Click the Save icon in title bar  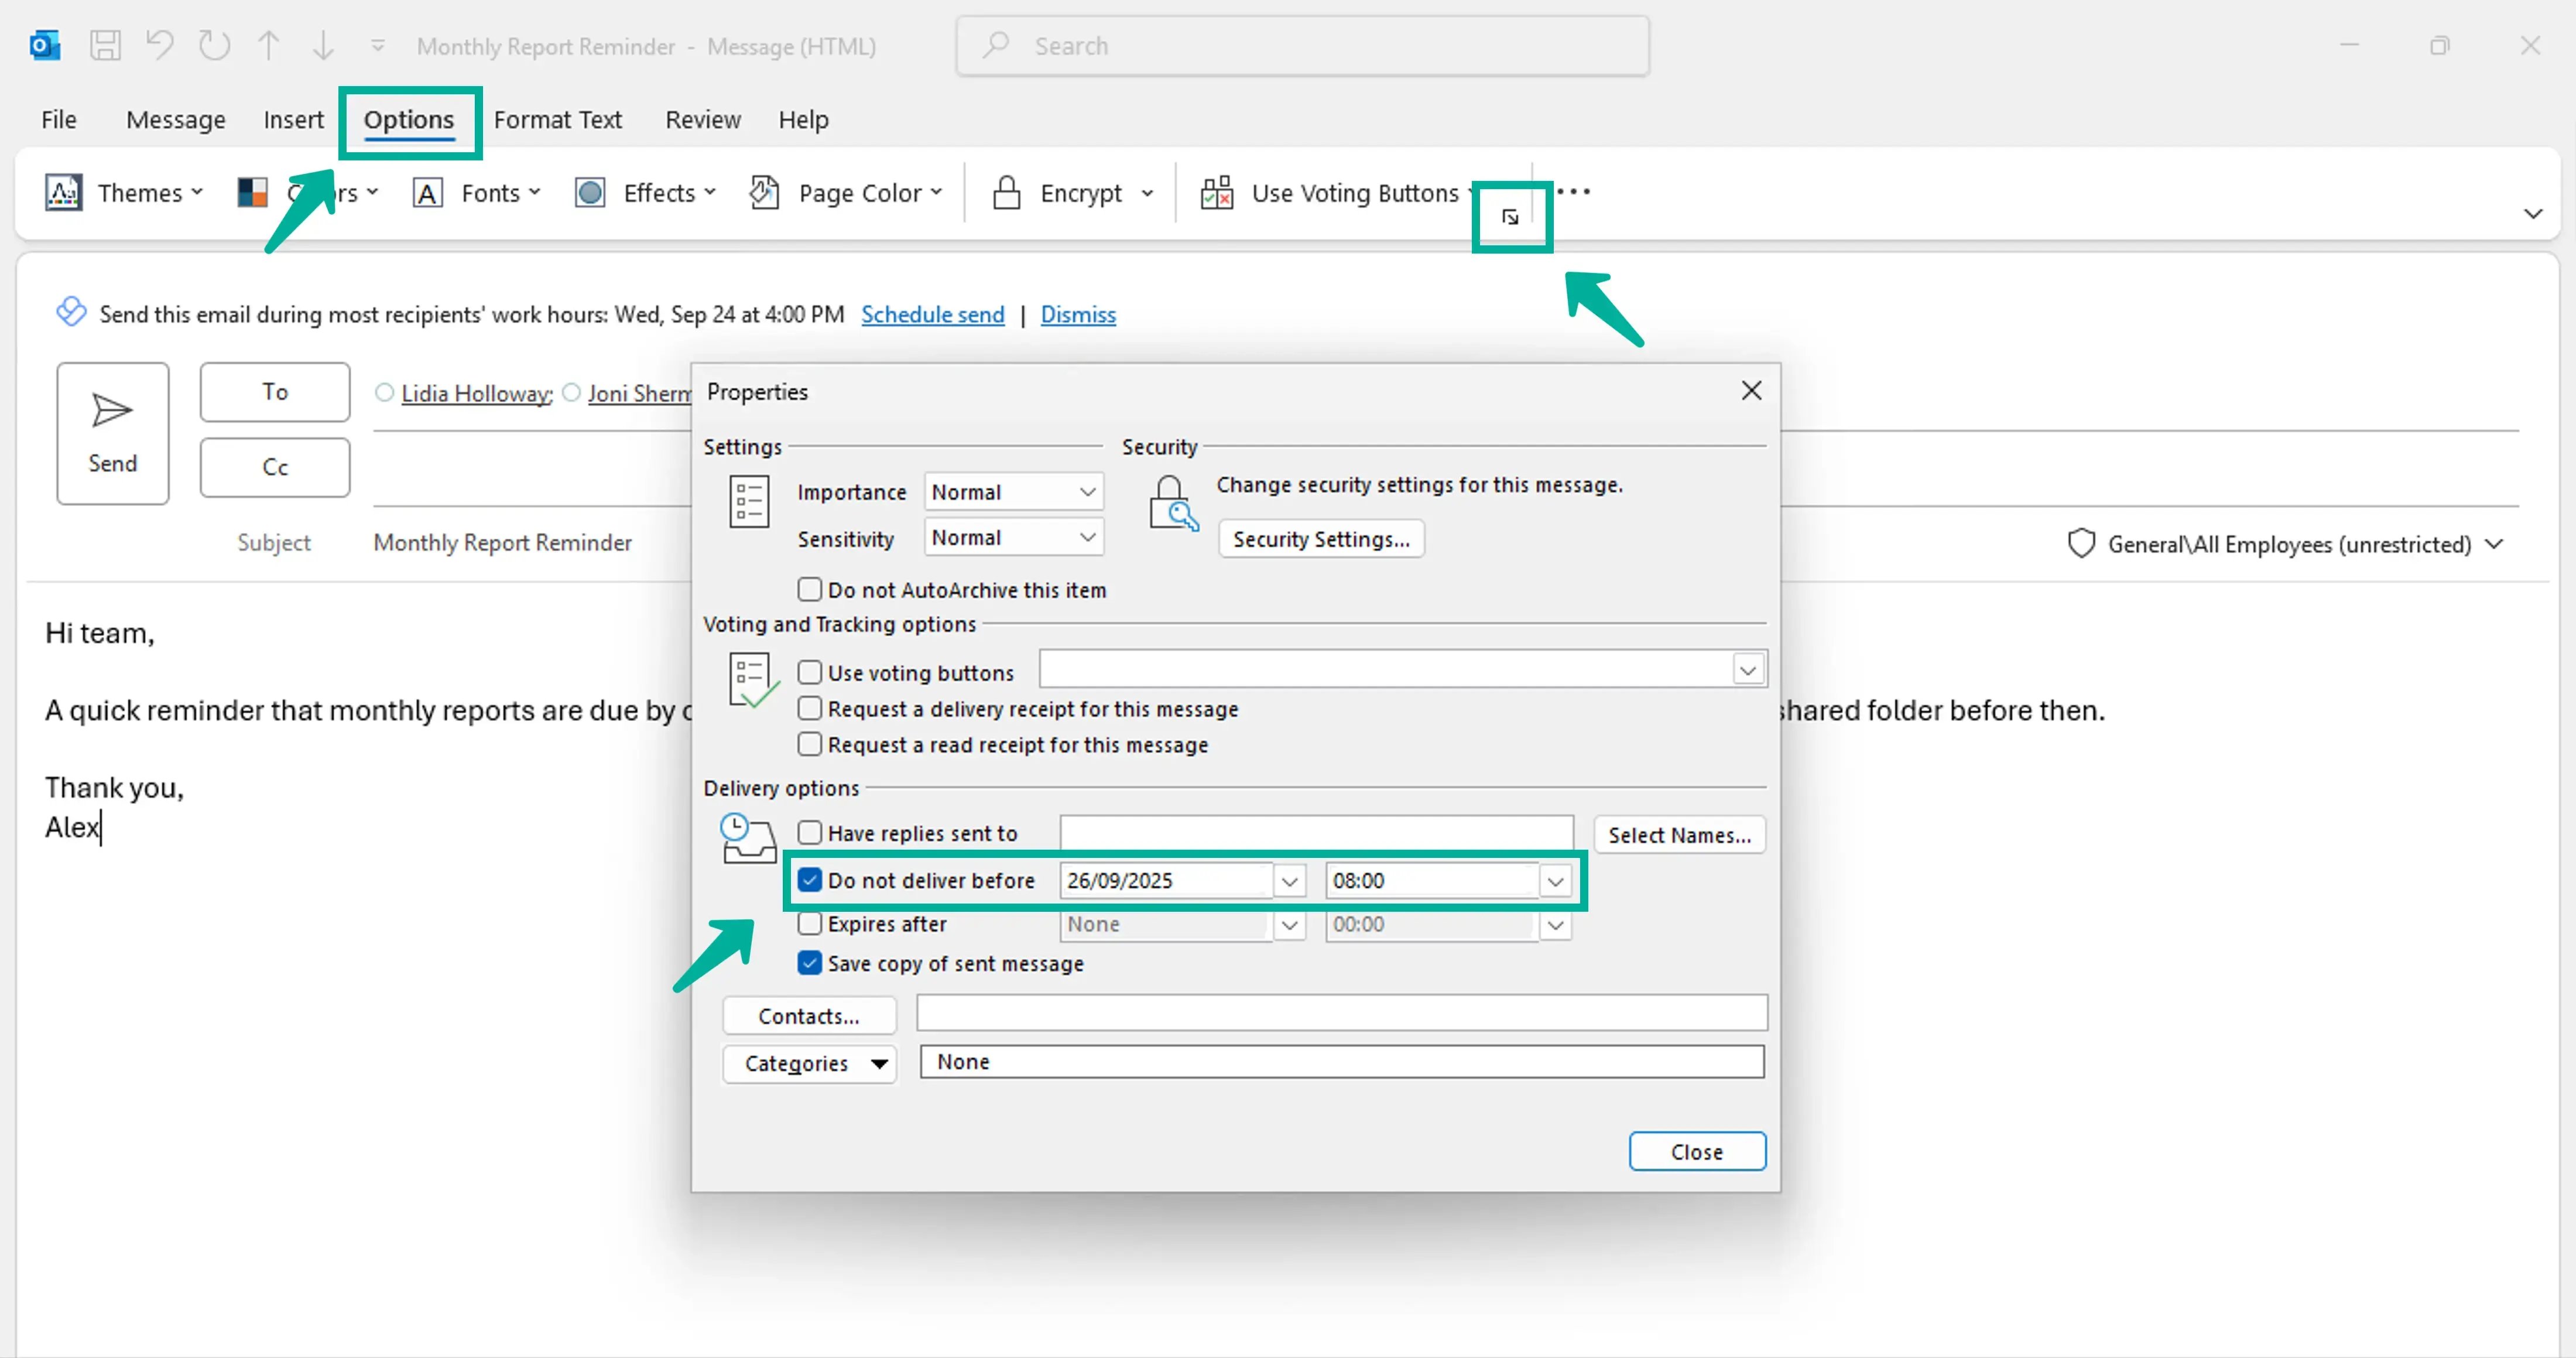[105, 46]
